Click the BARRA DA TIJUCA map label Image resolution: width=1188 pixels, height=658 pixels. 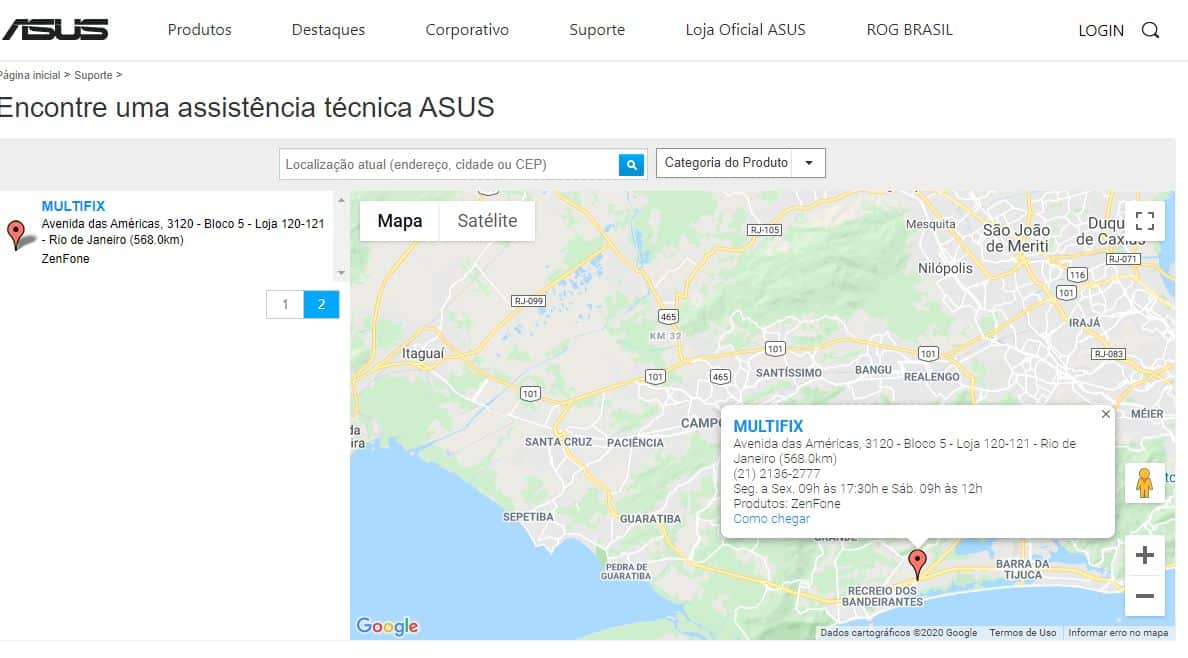[x=1023, y=569]
